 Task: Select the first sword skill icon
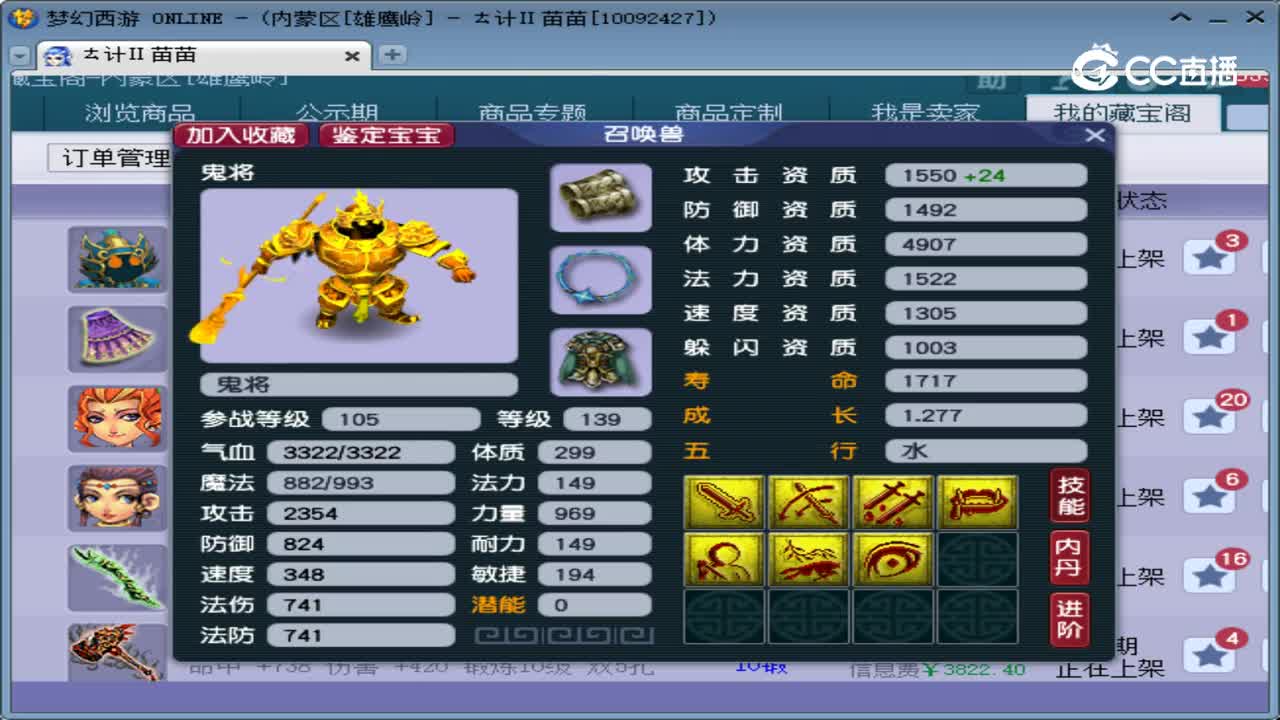click(724, 502)
